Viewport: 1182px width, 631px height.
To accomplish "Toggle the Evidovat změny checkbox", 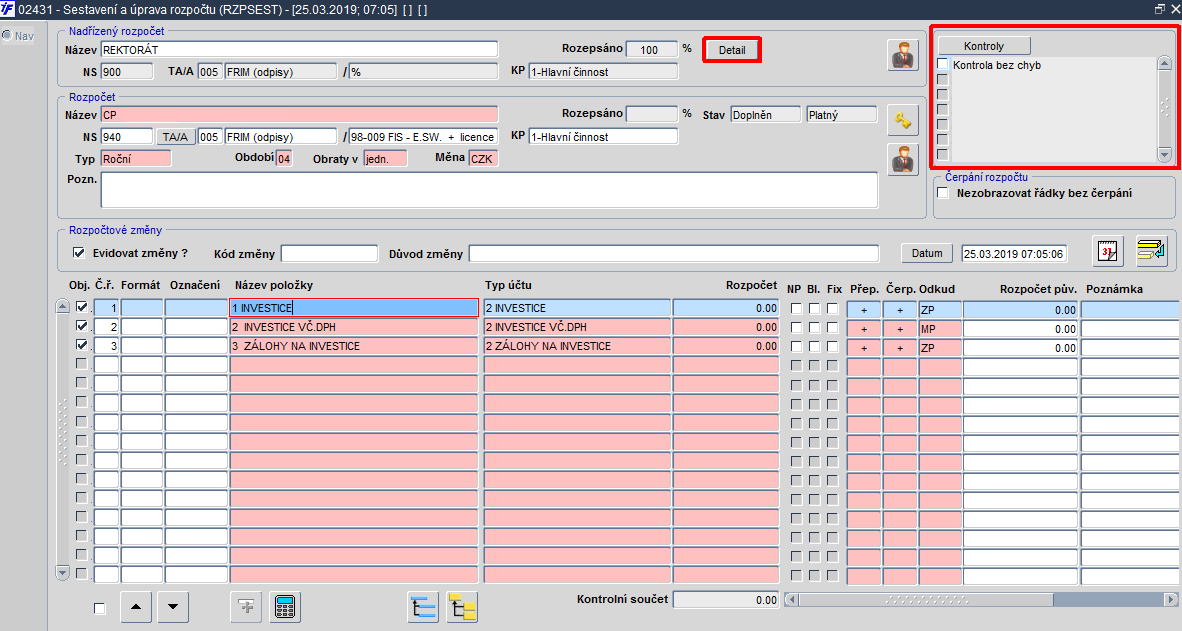I will [x=78, y=253].
